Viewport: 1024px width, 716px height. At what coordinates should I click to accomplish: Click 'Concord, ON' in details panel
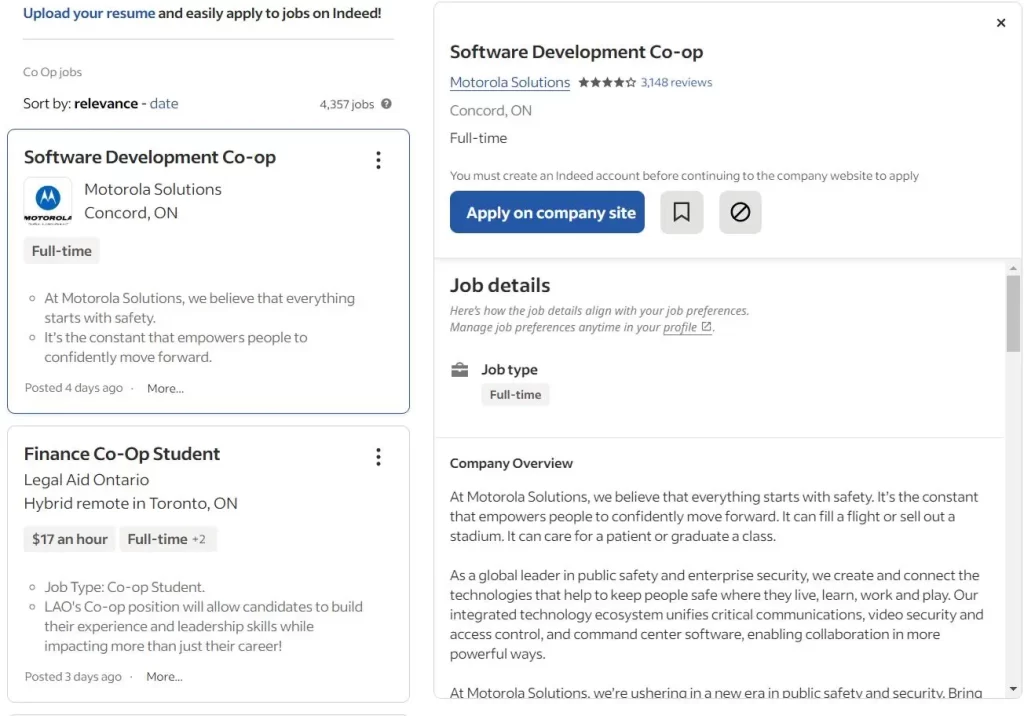pyautogui.click(x=490, y=110)
